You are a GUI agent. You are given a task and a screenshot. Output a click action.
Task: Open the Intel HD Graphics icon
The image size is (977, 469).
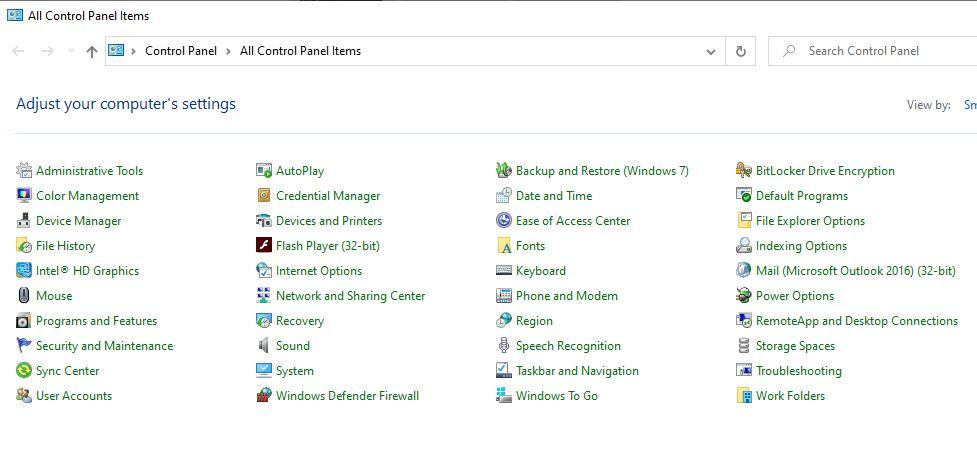[24, 271]
